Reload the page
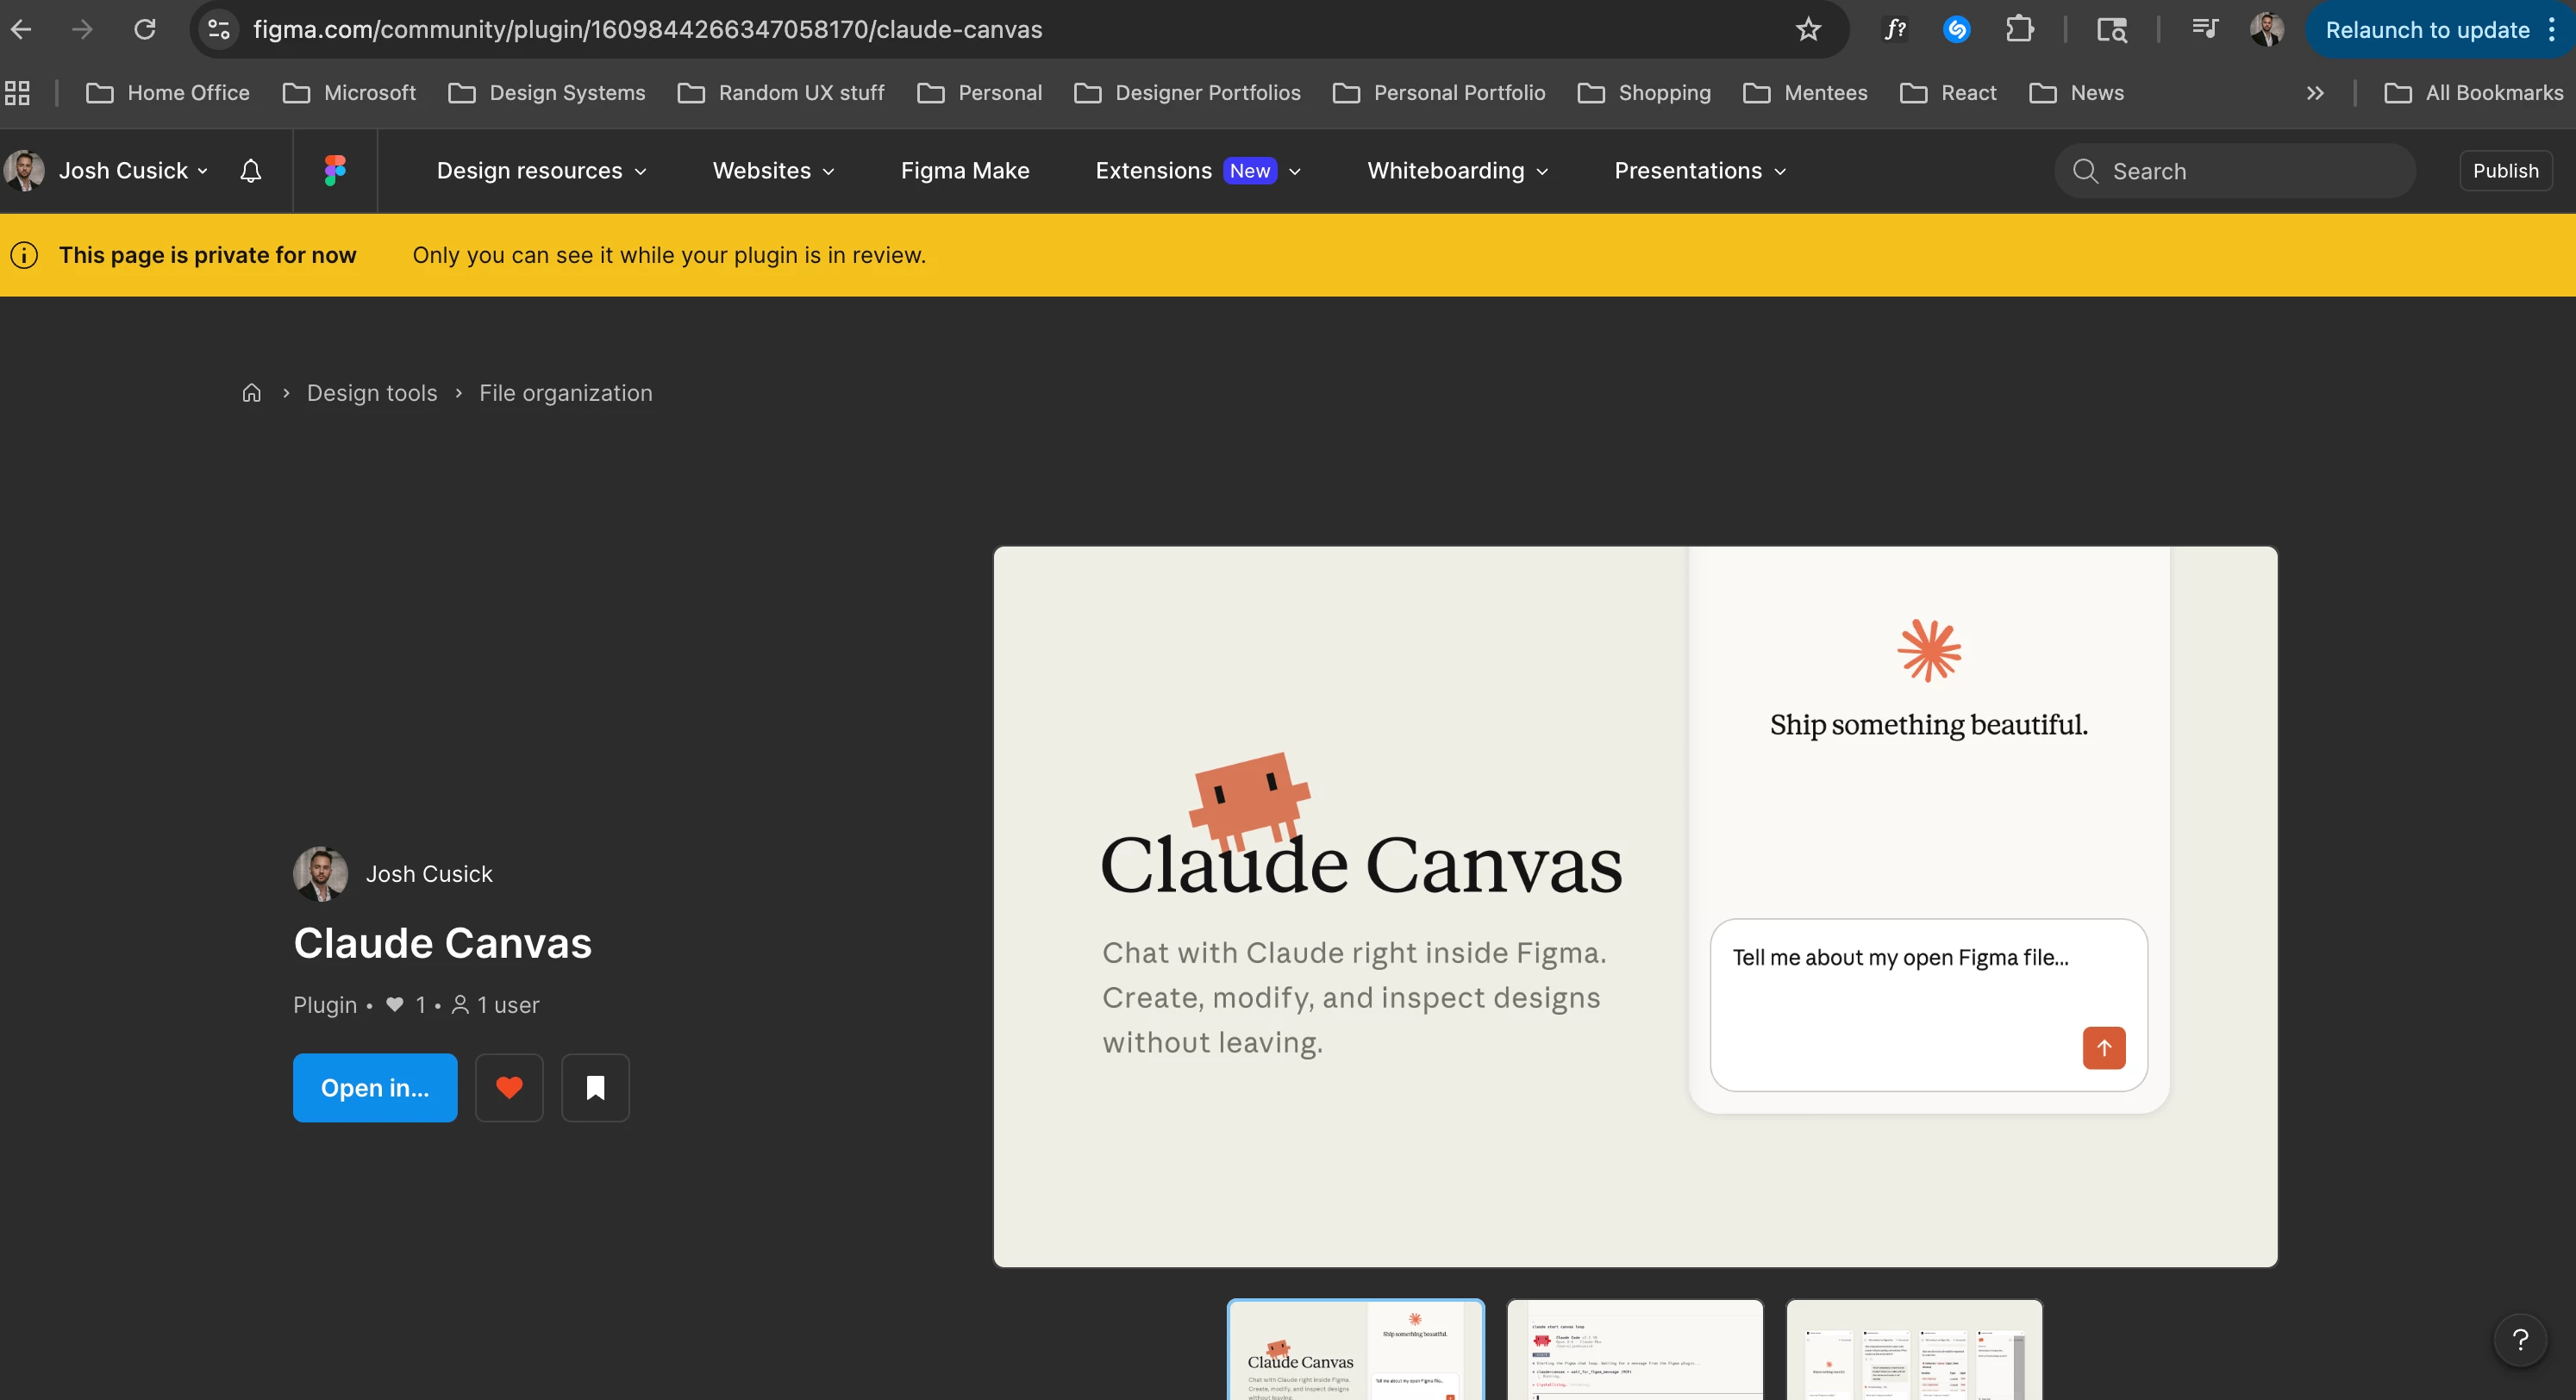This screenshot has height=1400, width=2576. click(145, 30)
